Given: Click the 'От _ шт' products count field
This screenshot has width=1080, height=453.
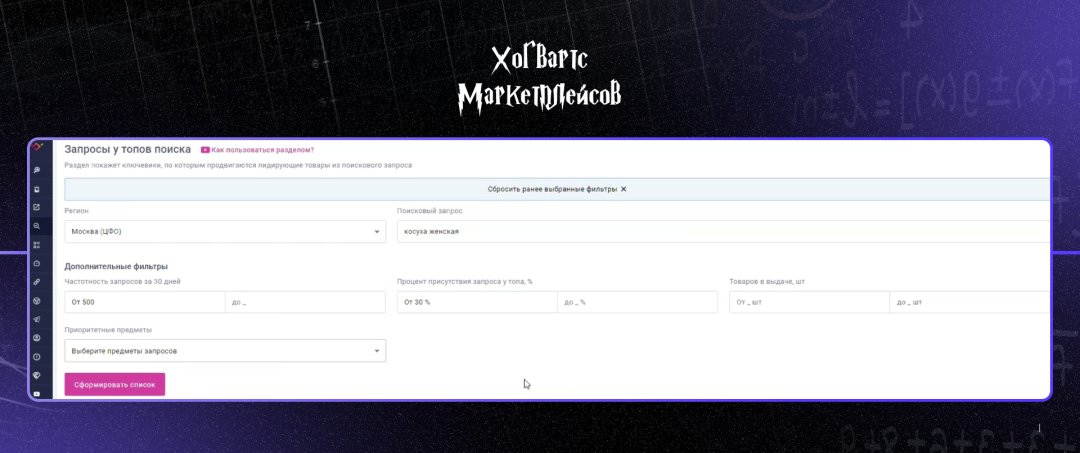Looking at the screenshot, I should (808, 302).
